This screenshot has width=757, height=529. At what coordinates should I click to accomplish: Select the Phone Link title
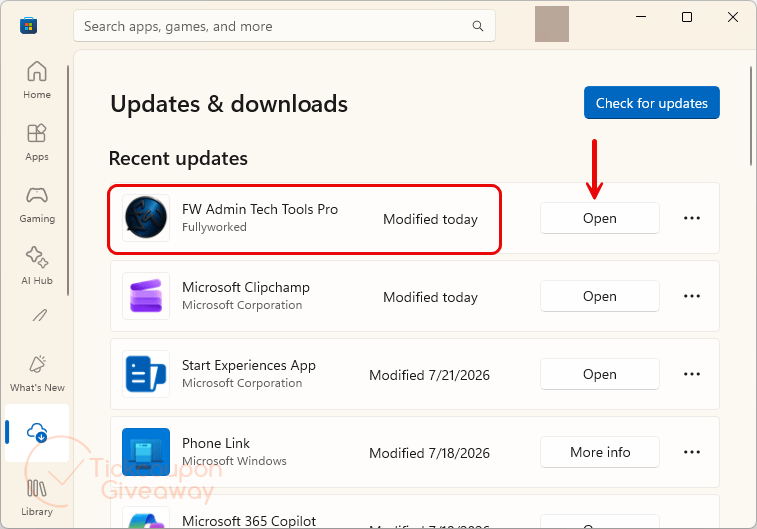tap(216, 443)
